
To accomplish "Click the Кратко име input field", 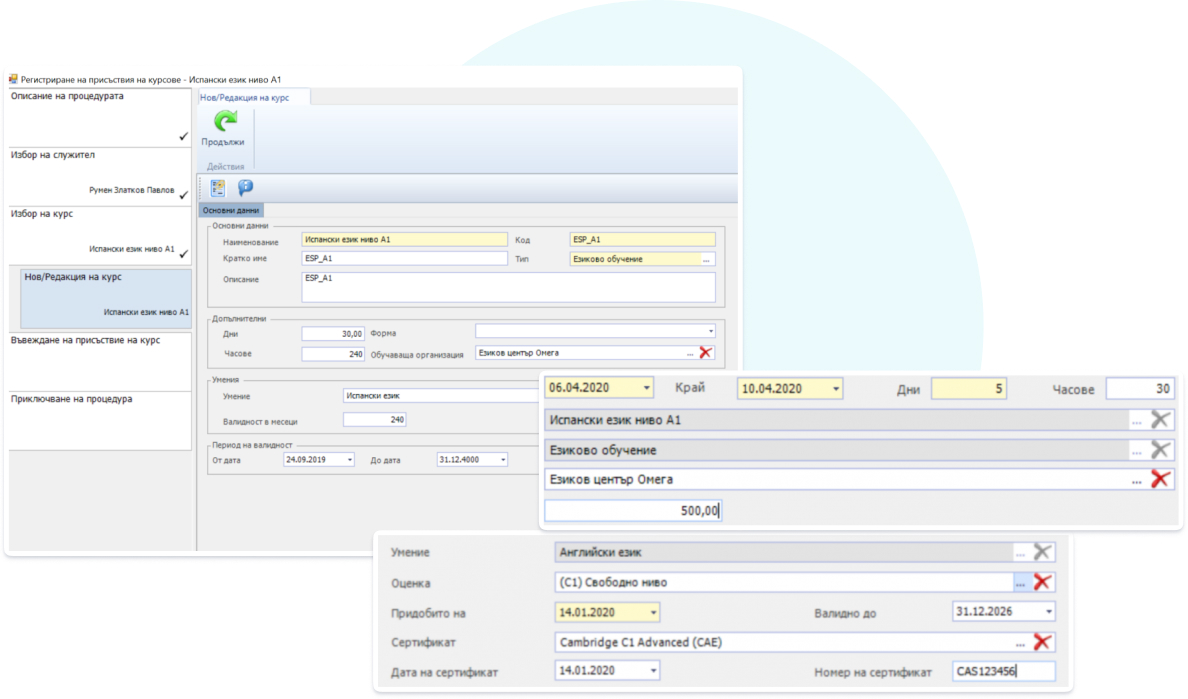I will coord(405,258).
